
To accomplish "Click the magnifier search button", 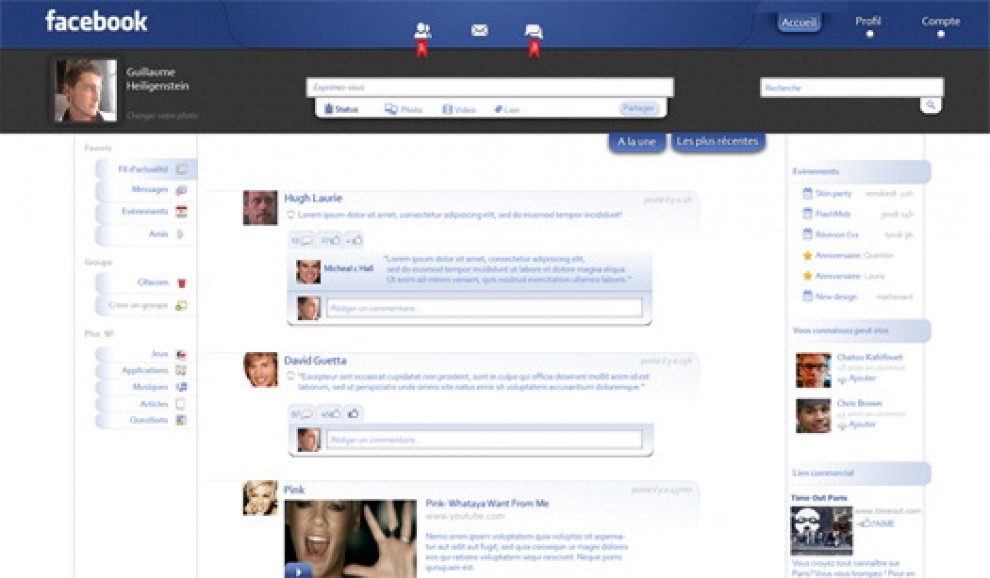I will click(x=931, y=105).
